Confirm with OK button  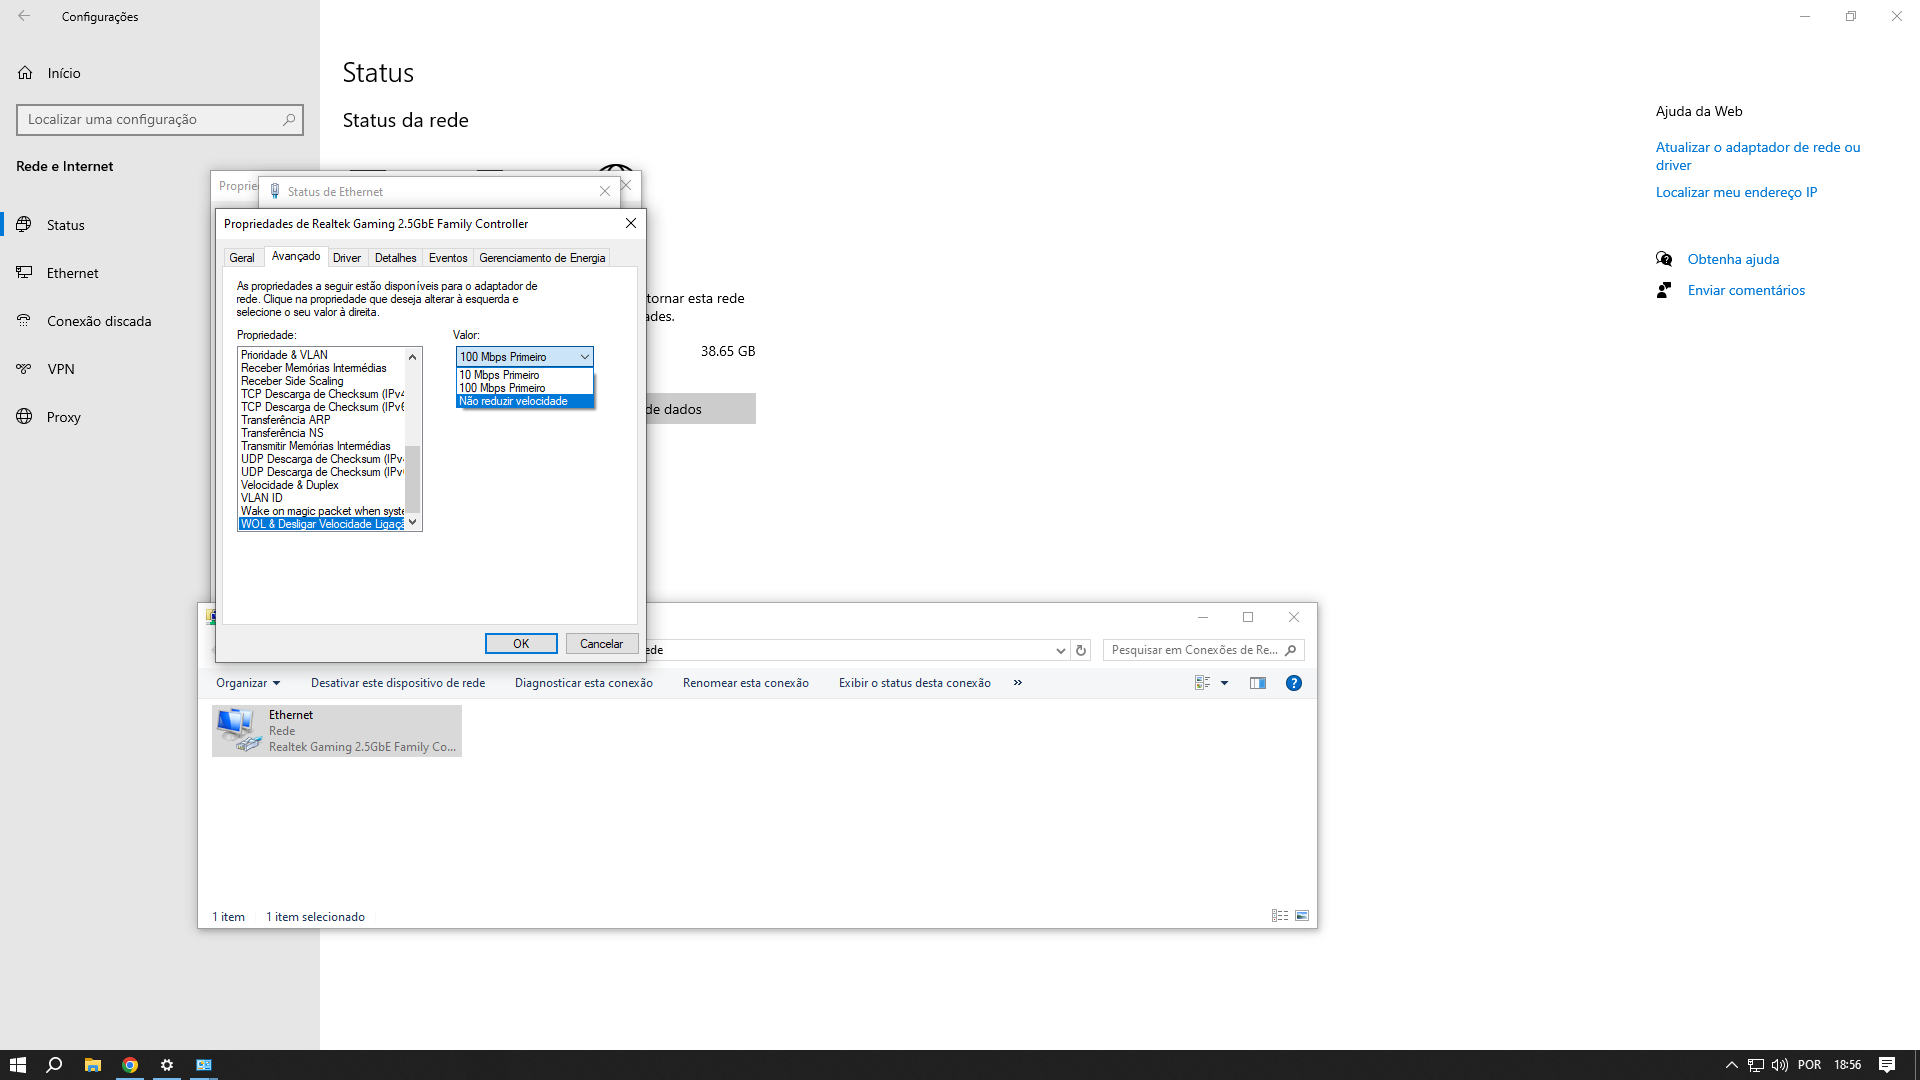coord(521,644)
